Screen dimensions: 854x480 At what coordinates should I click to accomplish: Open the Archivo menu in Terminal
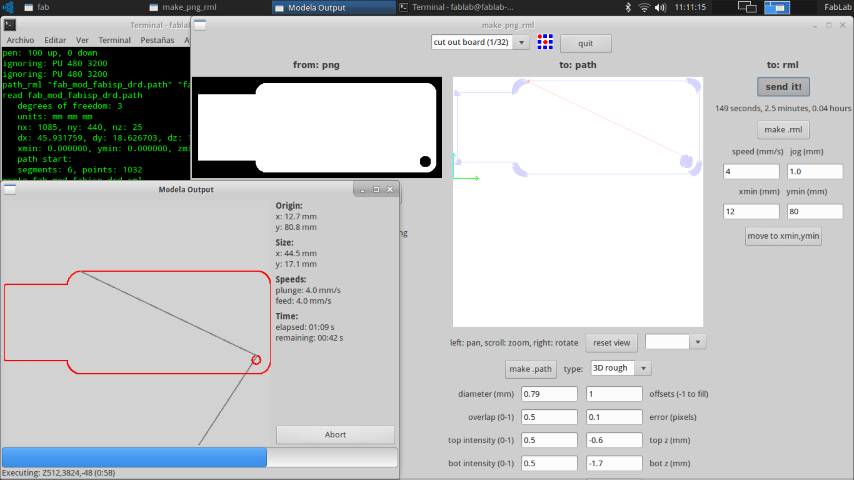(x=20, y=40)
